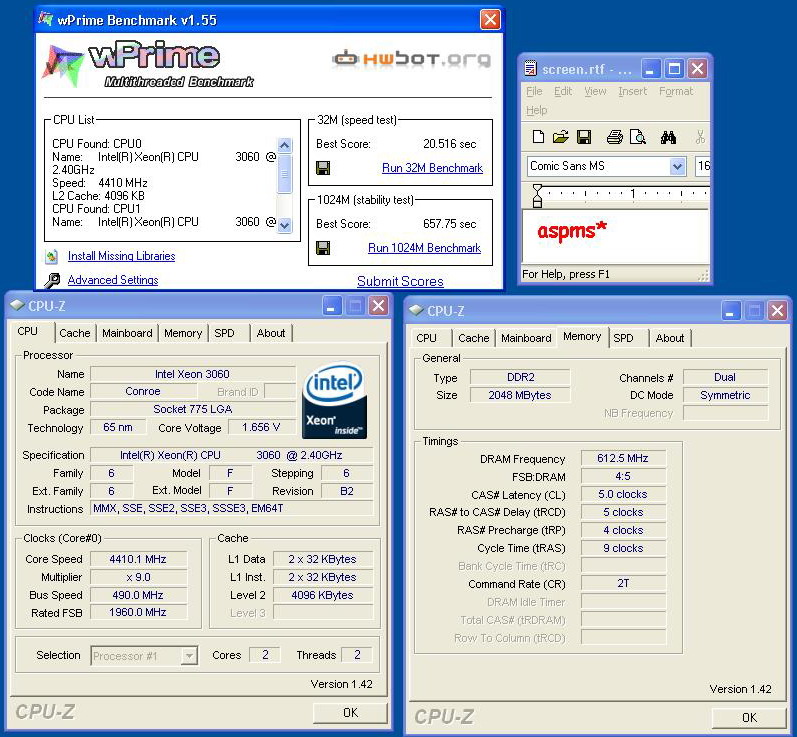Click the WordPad resize grip corner

pyautogui.click(x=703, y=275)
